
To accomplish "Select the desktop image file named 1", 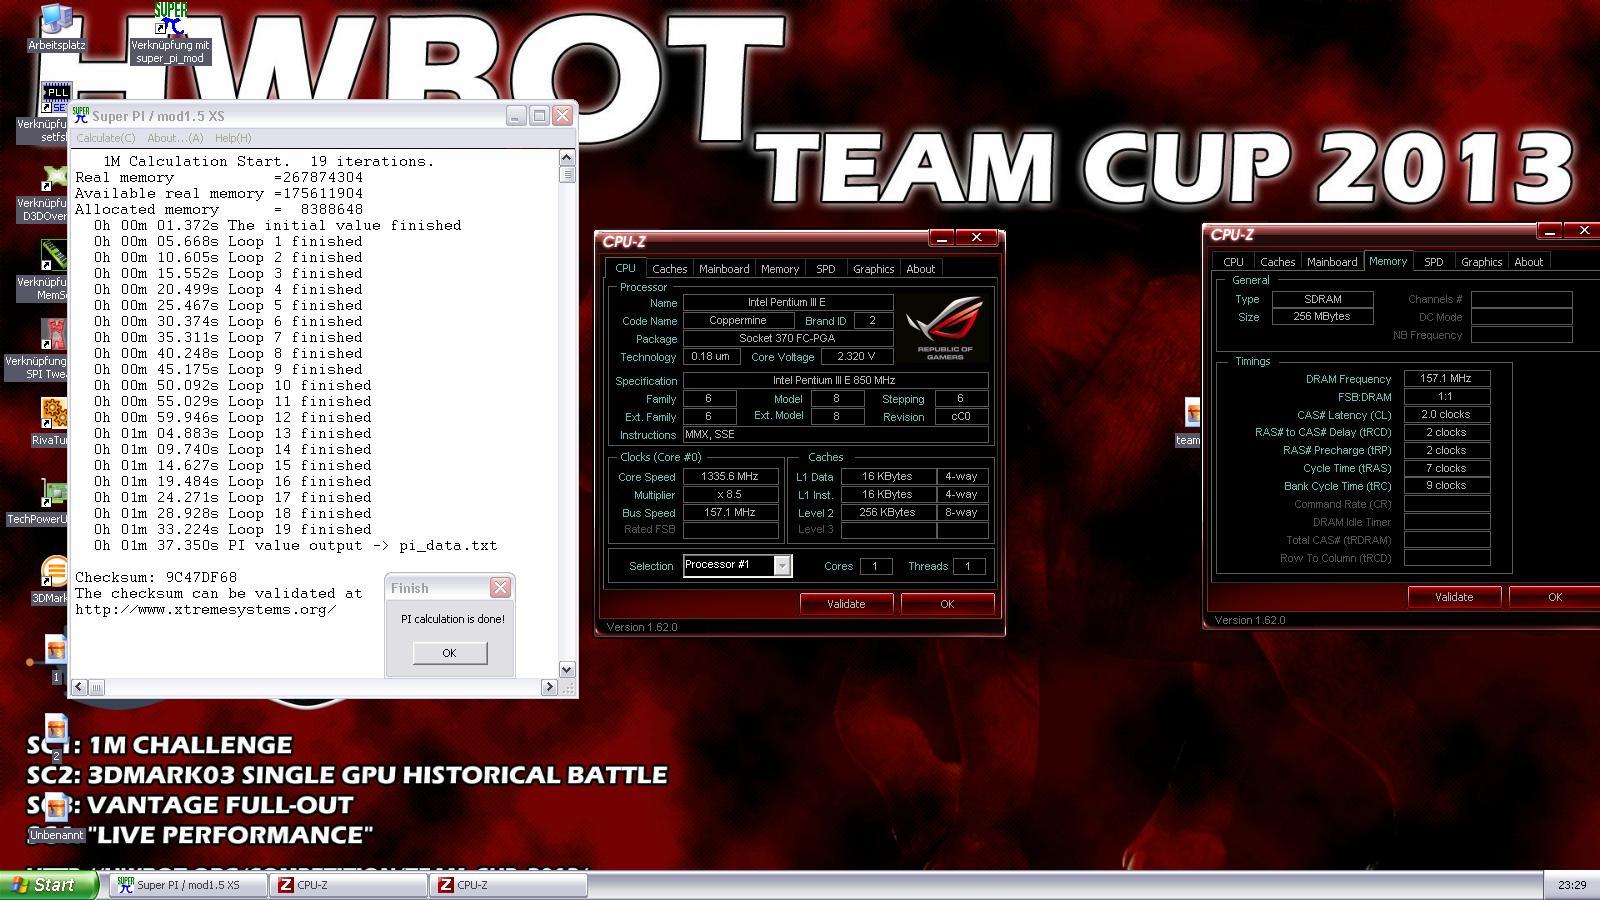I will click(x=56, y=650).
